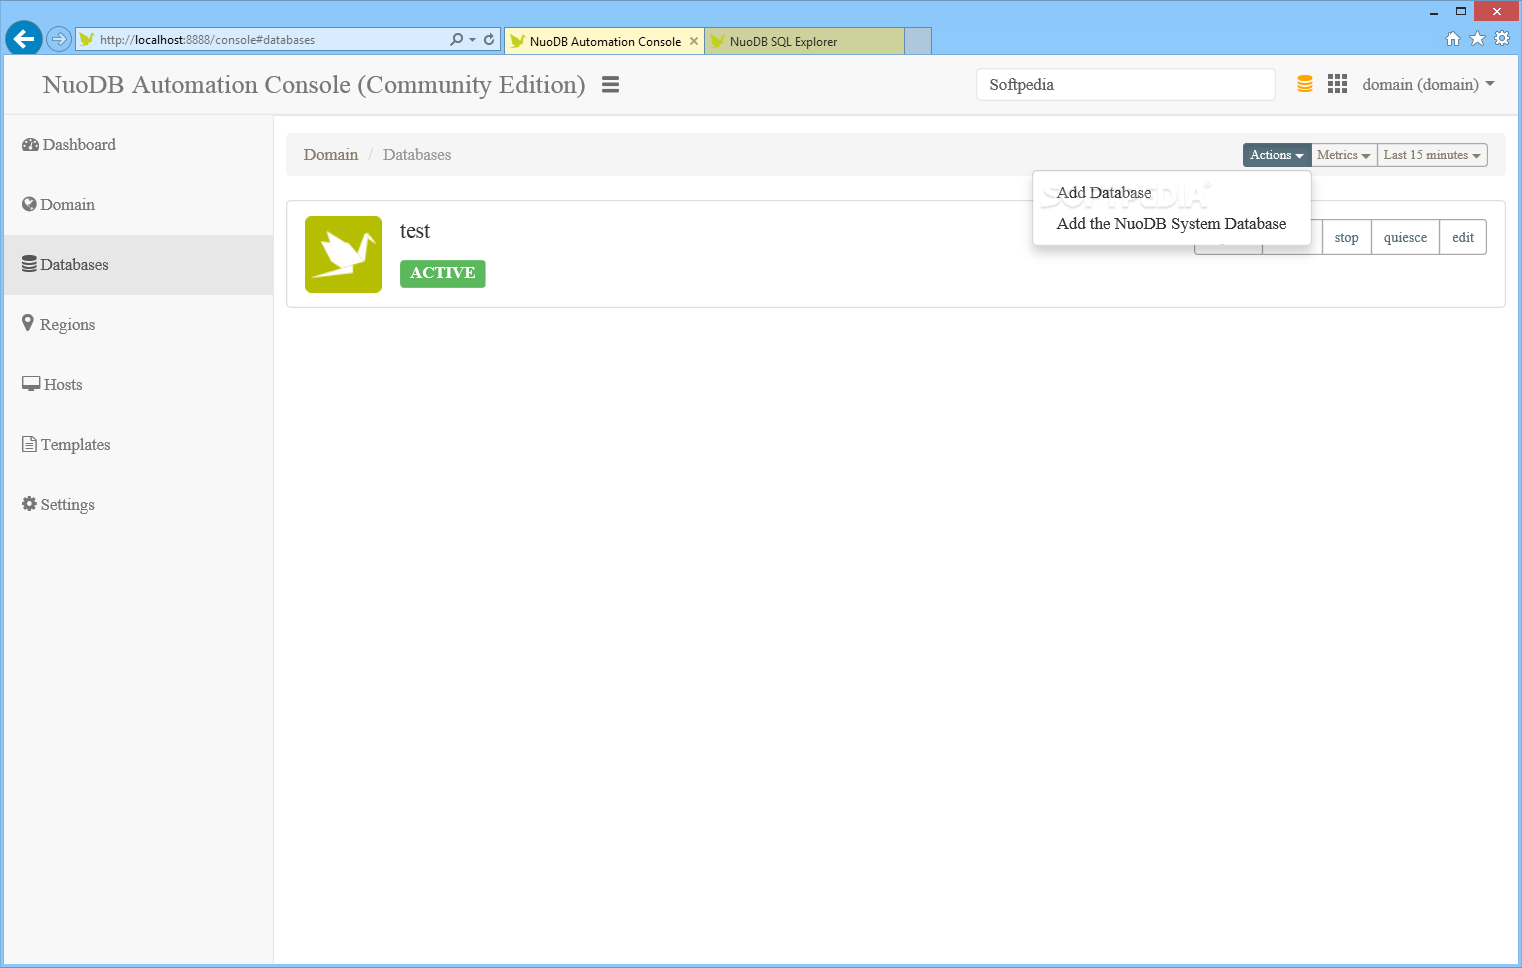Image resolution: width=1522 pixels, height=968 pixels.
Task: Click the Databases breadcrumb
Action: point(417,155)
